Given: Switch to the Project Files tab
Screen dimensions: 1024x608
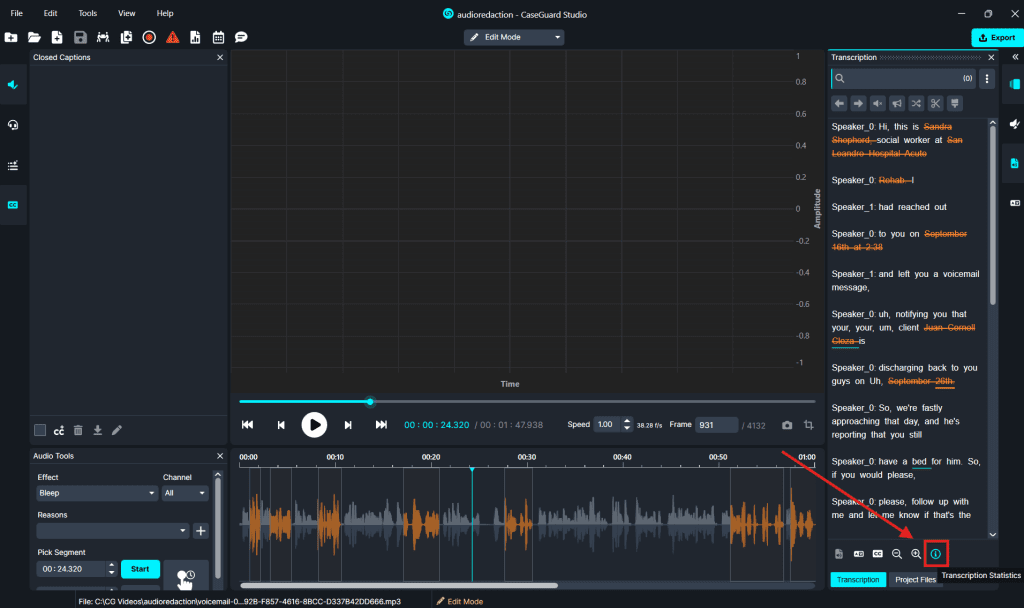Looking at the screenshot, I should pyautogui.click(x=914, y=580).
